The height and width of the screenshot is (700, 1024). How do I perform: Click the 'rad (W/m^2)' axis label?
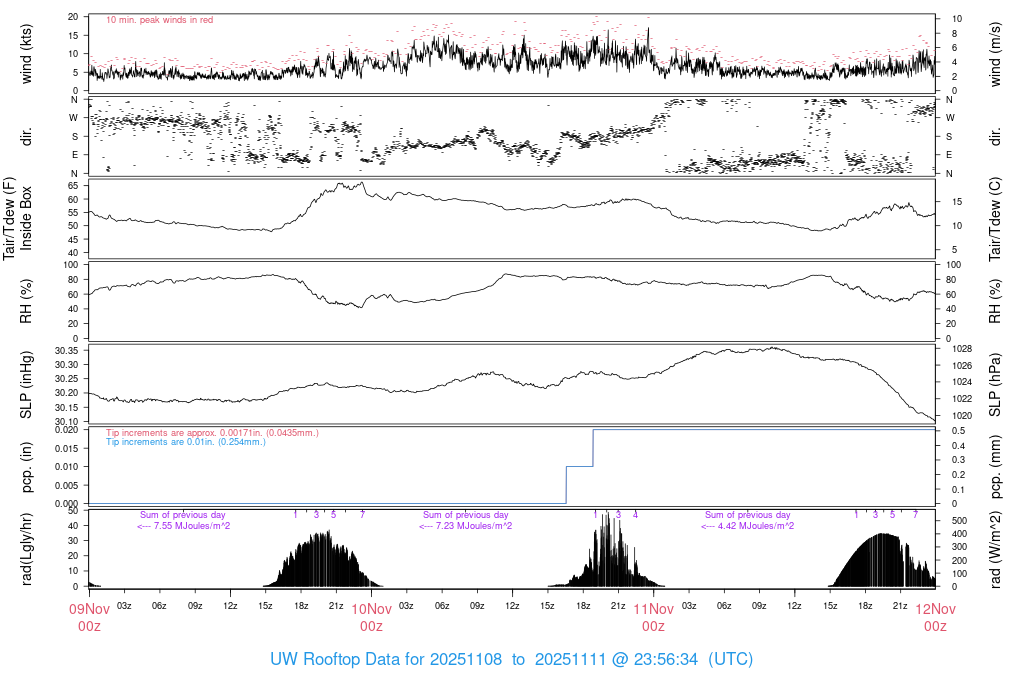pos(995,549)
